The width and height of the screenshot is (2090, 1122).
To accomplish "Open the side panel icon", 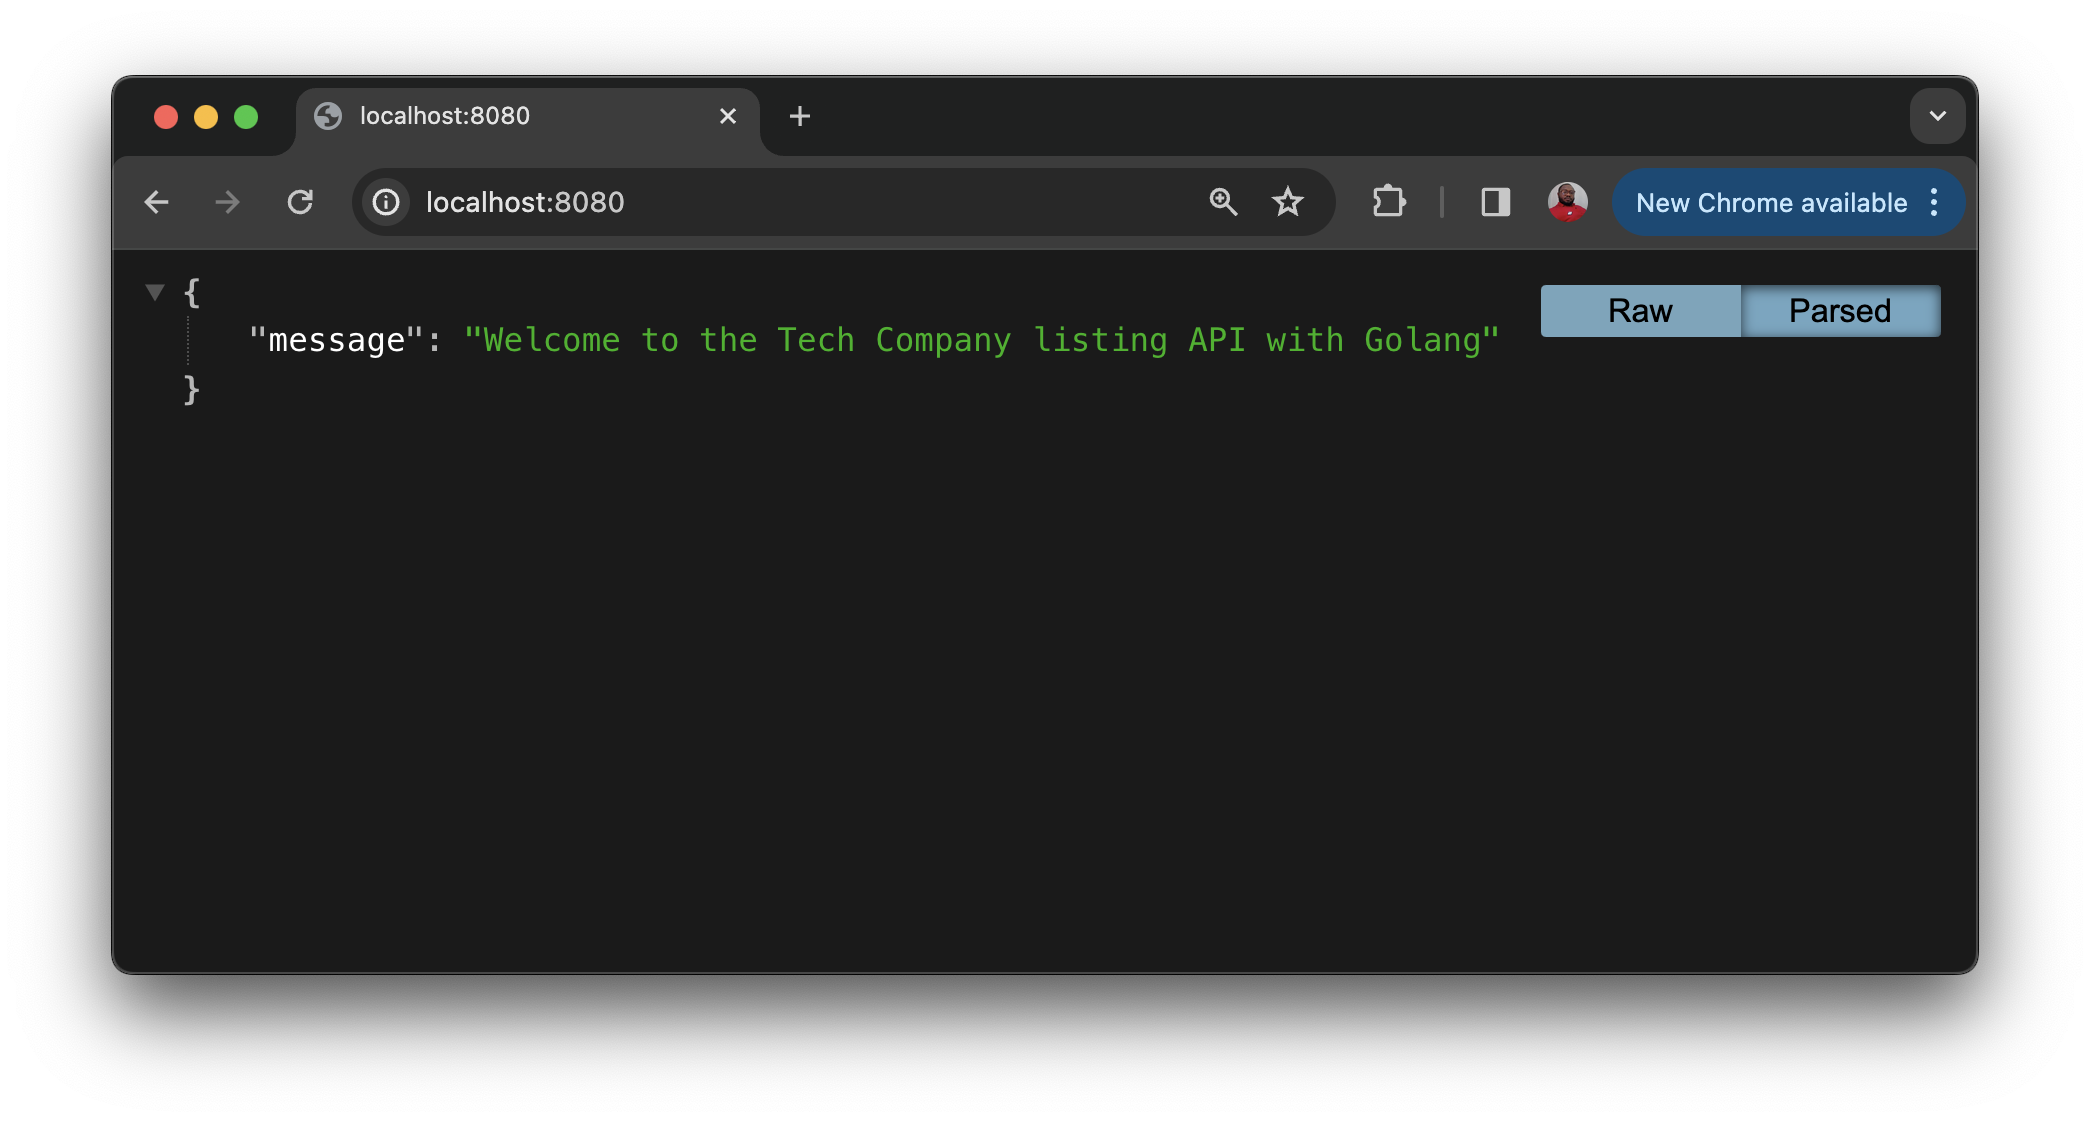I will click(1494, 202).
